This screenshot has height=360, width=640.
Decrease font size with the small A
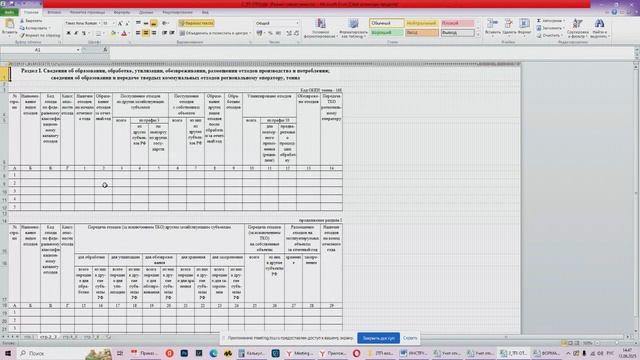point(127,23)
